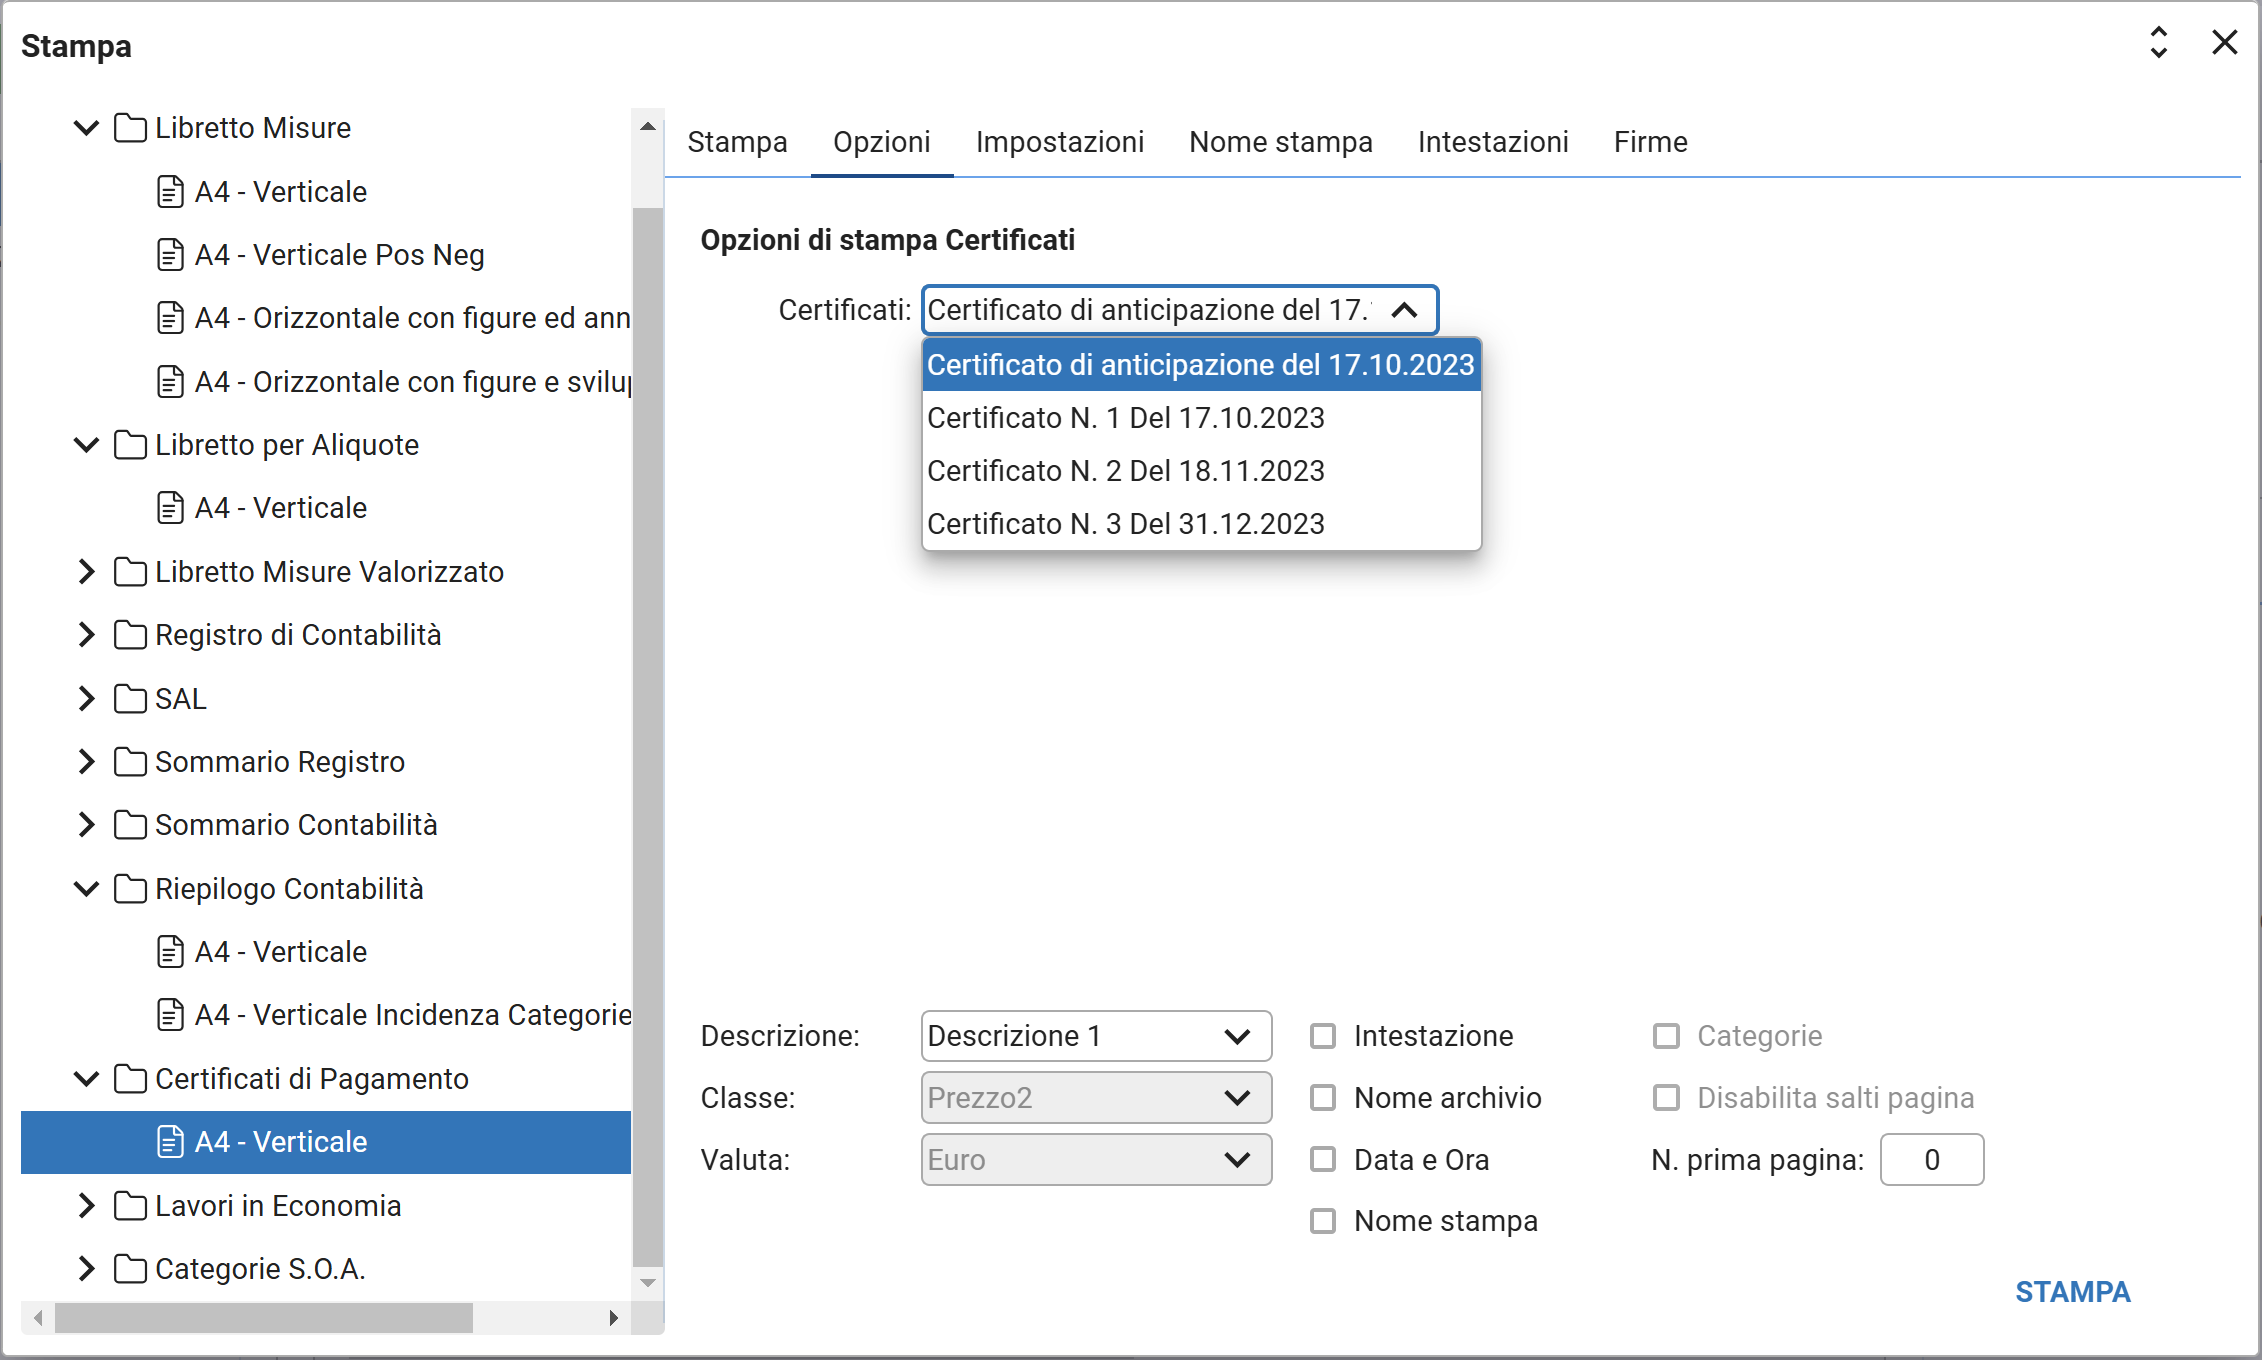Screen dimensions: 2262x1360
Task: Click the Libretto Misure folder icon
Action: (130, 128)
